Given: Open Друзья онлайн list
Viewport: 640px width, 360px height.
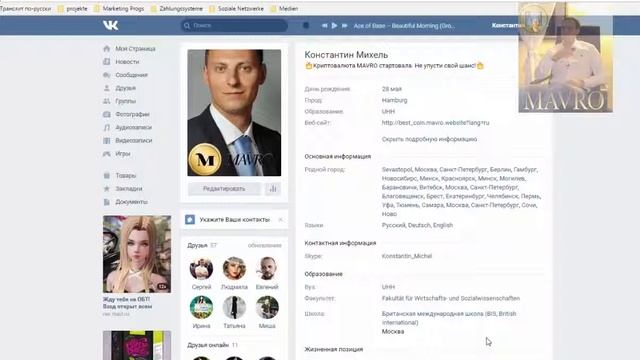Looking at the screenshot, I should (x=208, y=345).
